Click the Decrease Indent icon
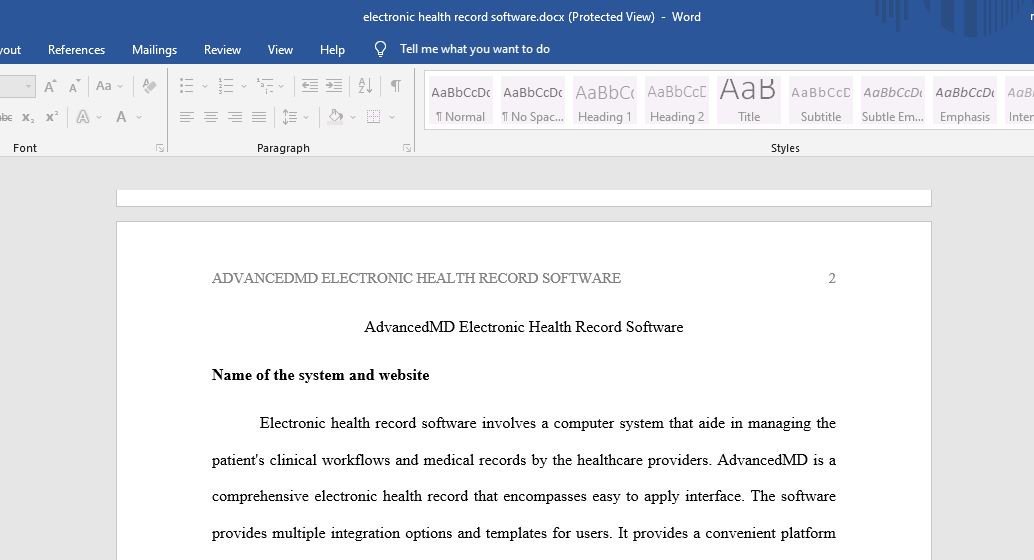Image resolution: width=1034 pixels, height=560 pixels. pos(309,86)
